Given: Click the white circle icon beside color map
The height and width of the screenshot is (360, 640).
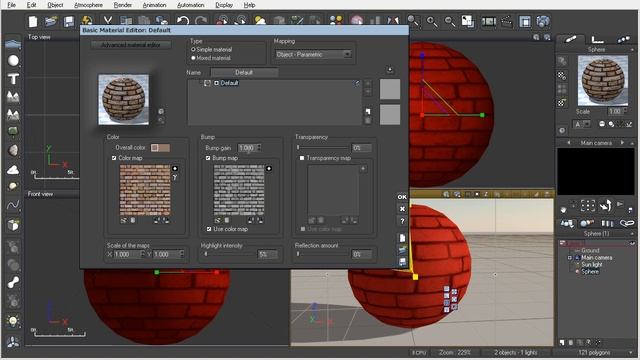Looking at the screenshot, I should [x=175, y=169].
